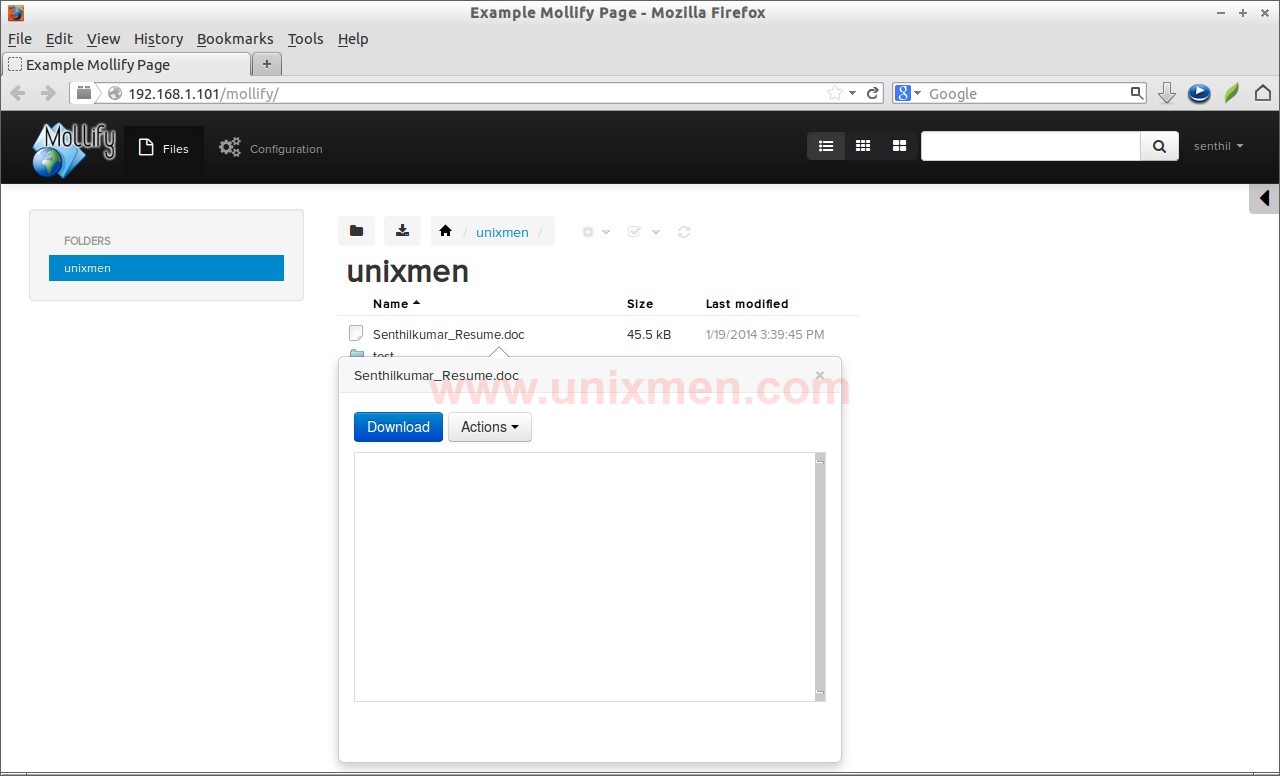
Task: Click the preview pane scrollbar
Action: click(x=820, y=577)
